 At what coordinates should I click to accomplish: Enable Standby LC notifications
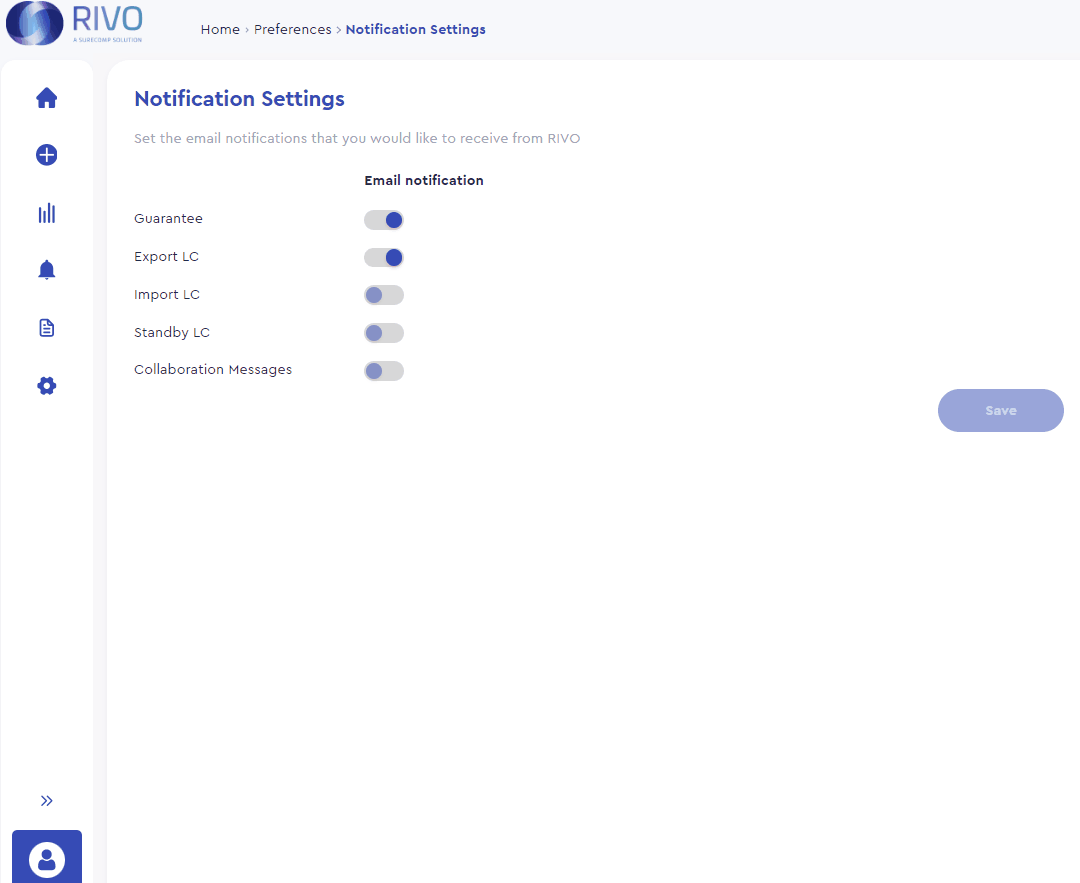[384, 333]
